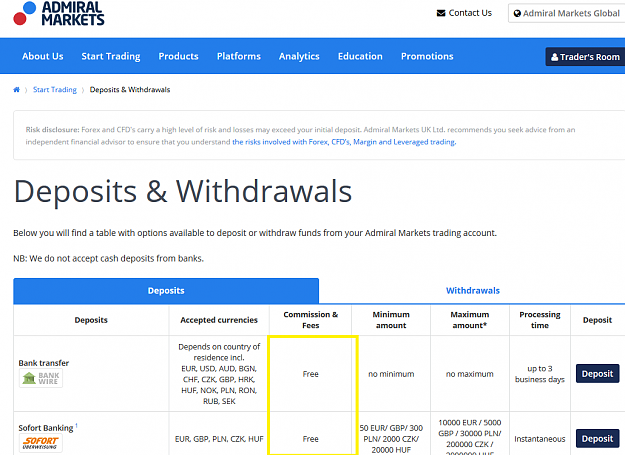Click 'Sofort Banking' row label
Viewport: 625px width, 455px height.
[x=46, y=428]
